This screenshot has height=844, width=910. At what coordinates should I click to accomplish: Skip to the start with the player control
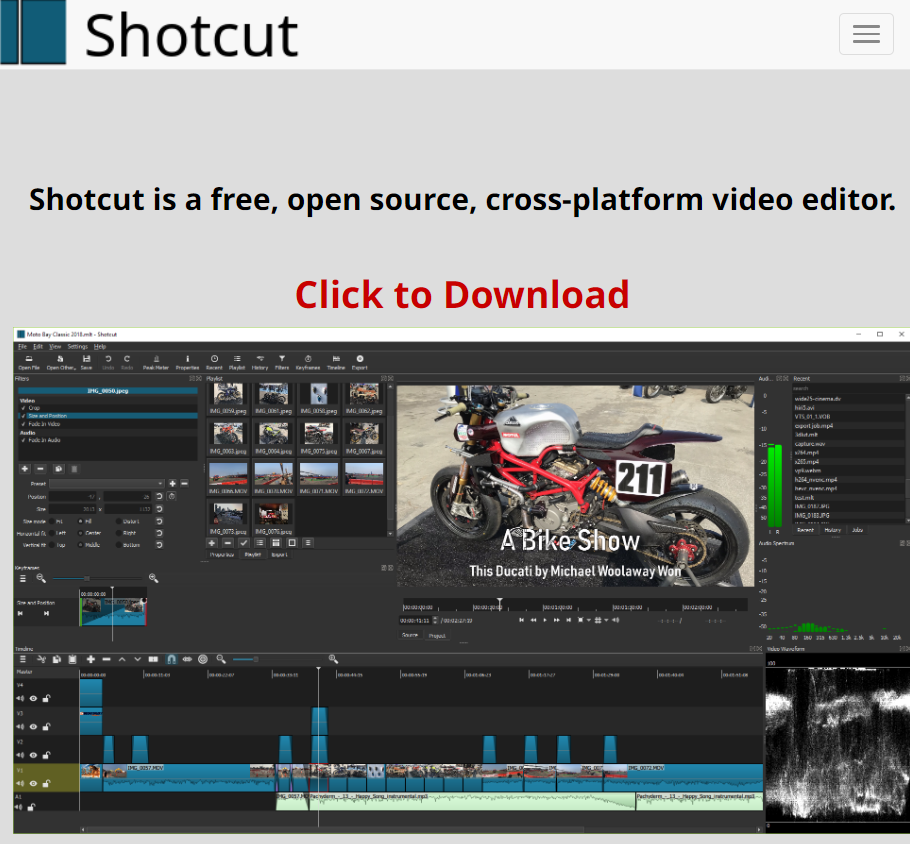coord(521,621)
